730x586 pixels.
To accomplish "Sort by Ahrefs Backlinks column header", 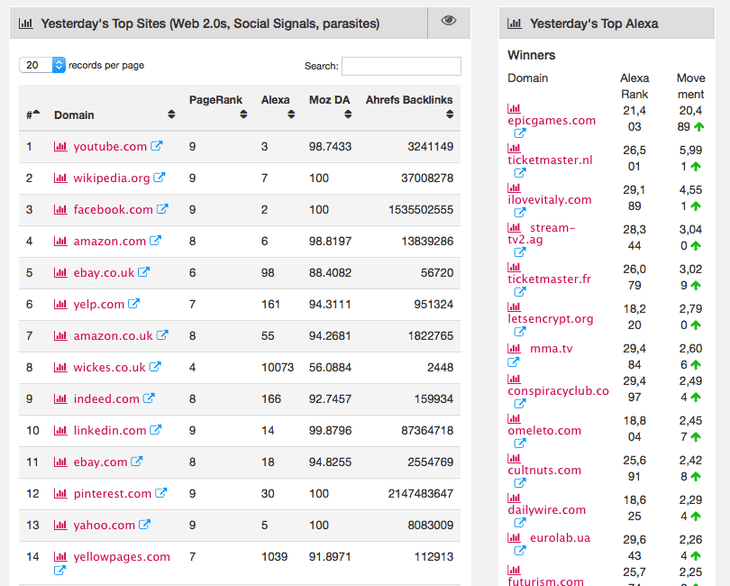I will [x=409, y=107].
